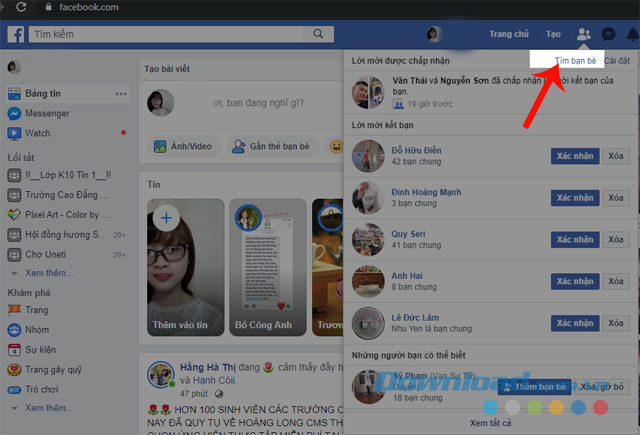Click the lock icon beside facebook.com
The width and height of the screenshot is (640, 435).
(49, 7)
